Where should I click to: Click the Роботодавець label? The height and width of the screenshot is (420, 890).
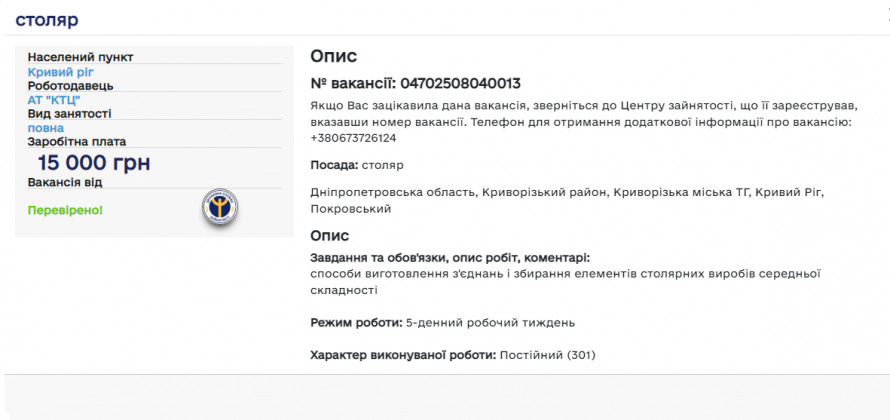(70, 86)
